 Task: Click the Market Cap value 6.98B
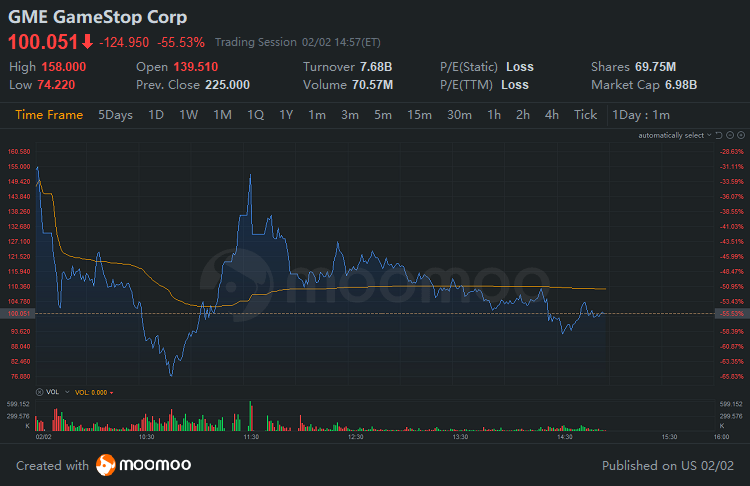pos(681,85)
